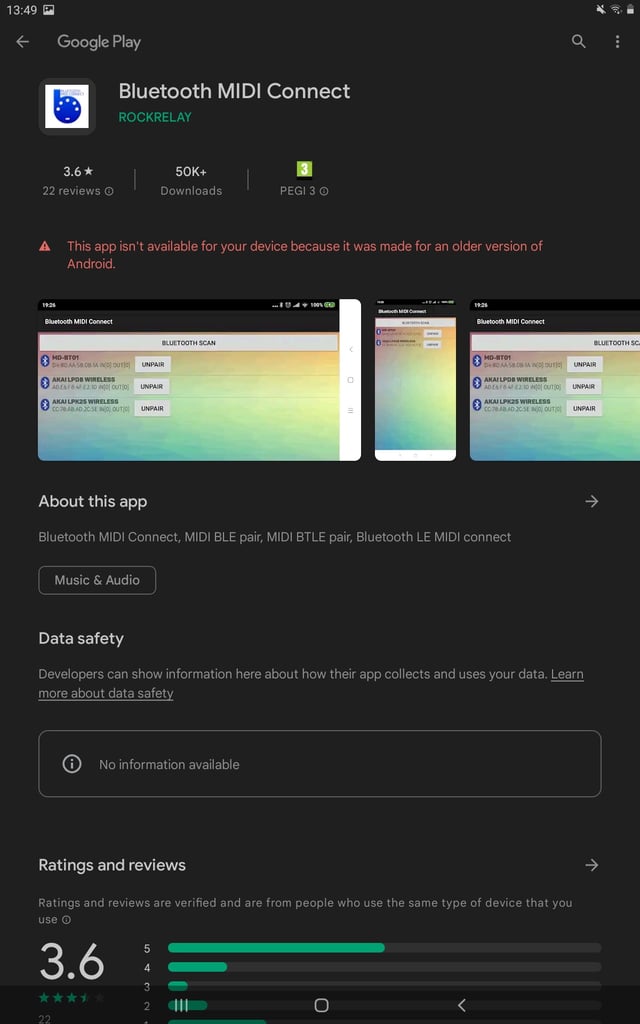Tap the 4-star rating bar
The width and height of the screenshot is (640, 1024).
384,967
